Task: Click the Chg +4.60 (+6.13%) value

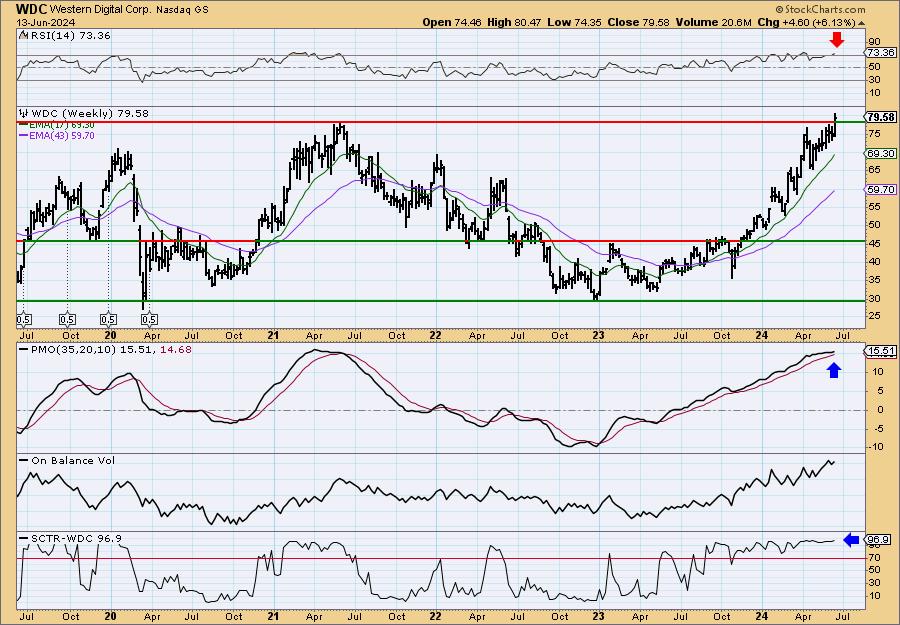Action: [806, 22]
